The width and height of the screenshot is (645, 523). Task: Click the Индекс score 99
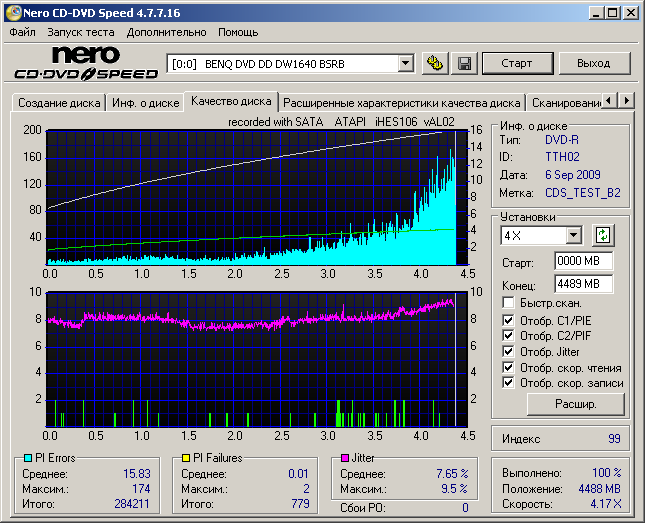[614, 439]
